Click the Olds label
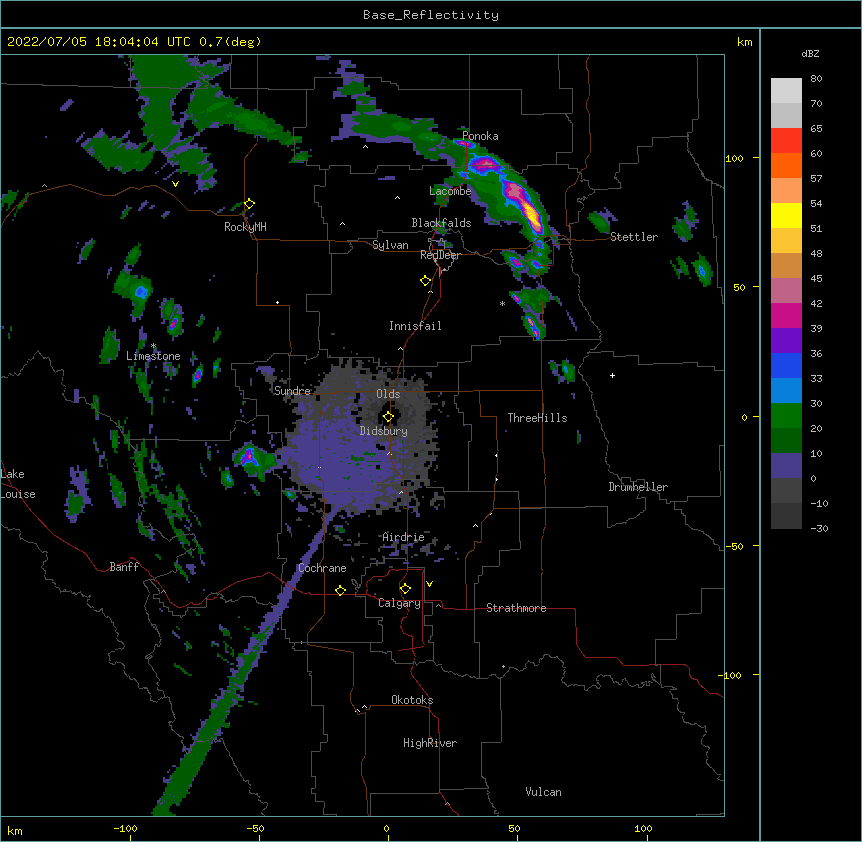862x842 pixels. point(388,394)
